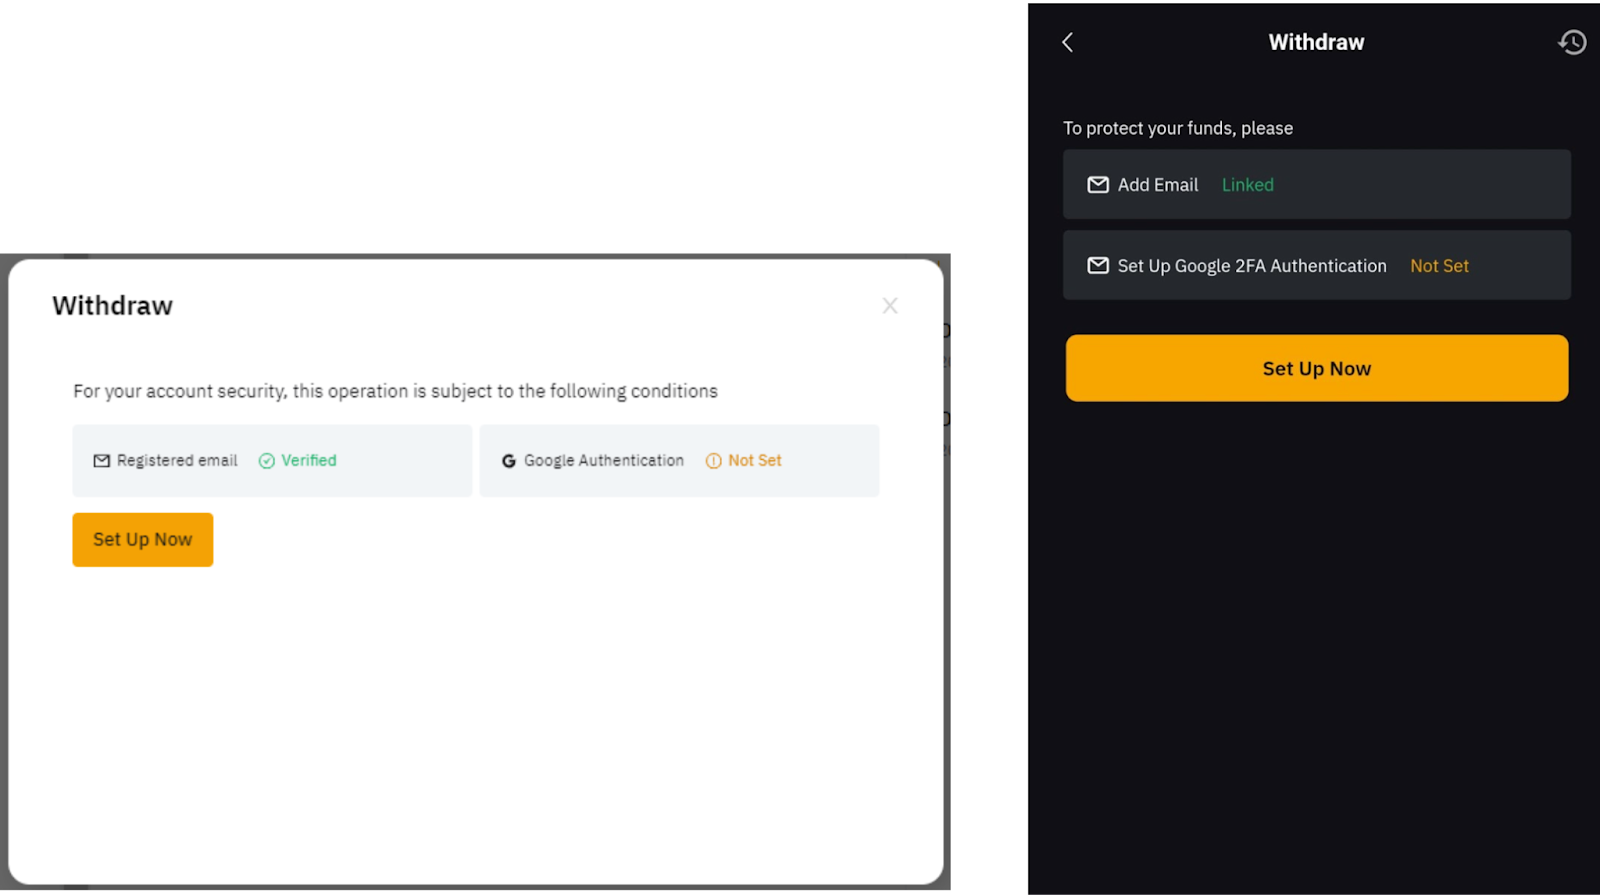Click the green Verified status text
The width and height of the screenshot is (1600, 895).
(x=308, y=461)
